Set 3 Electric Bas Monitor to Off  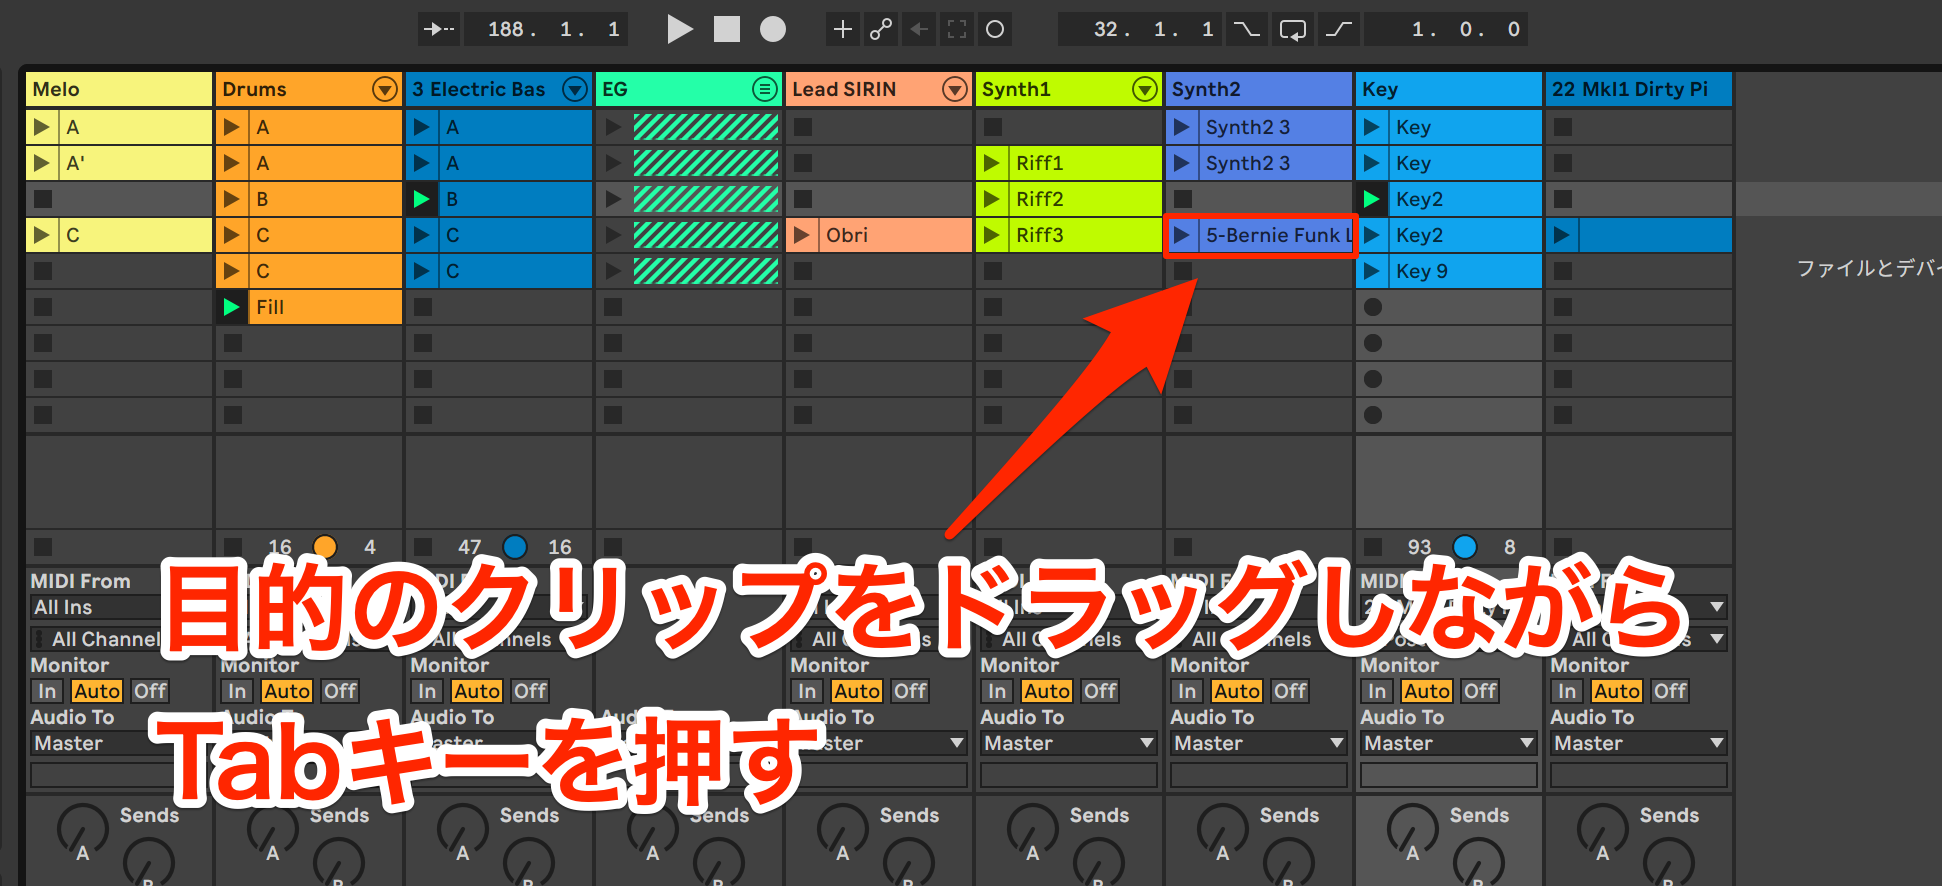point(530,691)
